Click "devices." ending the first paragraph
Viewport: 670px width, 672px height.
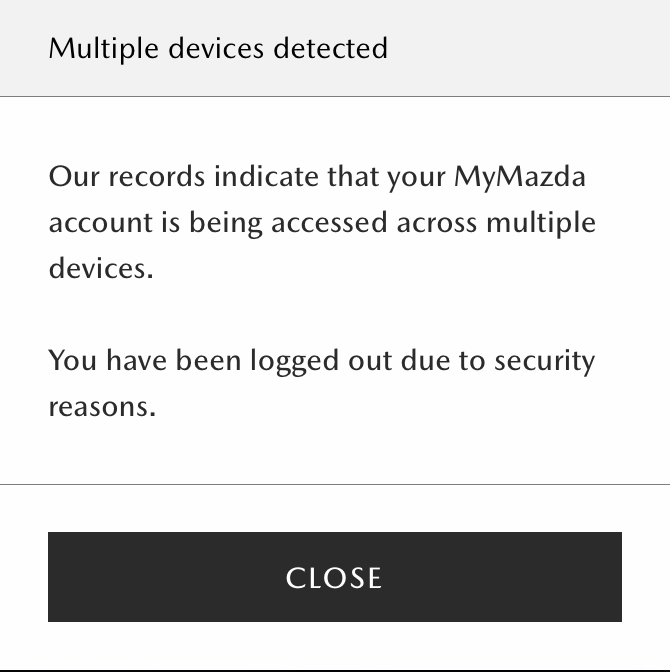[x=101, y=268]
